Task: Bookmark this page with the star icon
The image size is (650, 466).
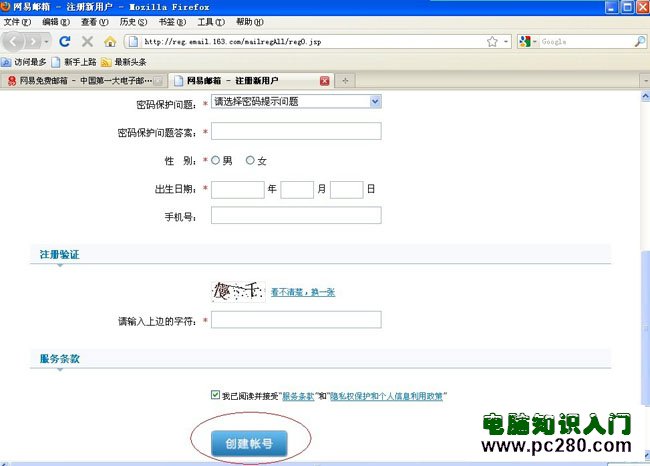Action: pyautogui.click(x=492, y=42)
